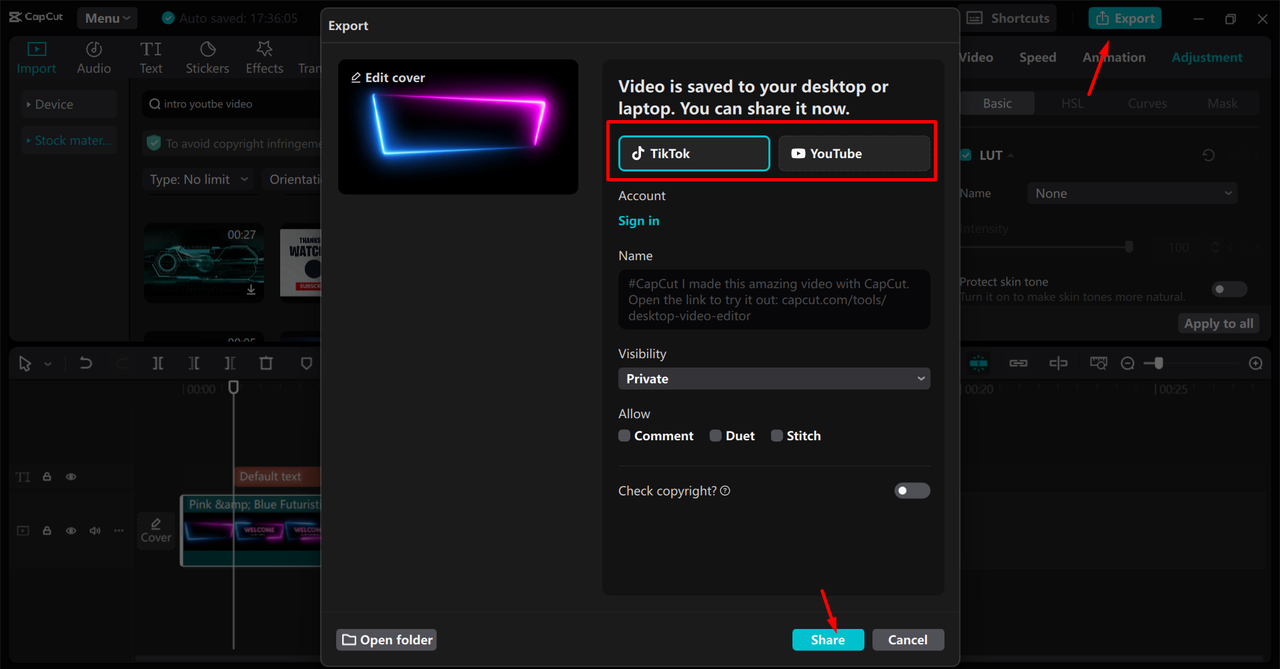Click the Shortcuts keyboard button
This screenshot has width=1280, height=669.
click(x=1007, y=18)
